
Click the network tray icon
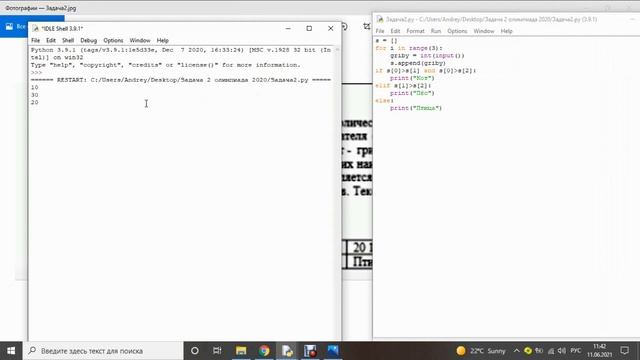pos(551,351)
